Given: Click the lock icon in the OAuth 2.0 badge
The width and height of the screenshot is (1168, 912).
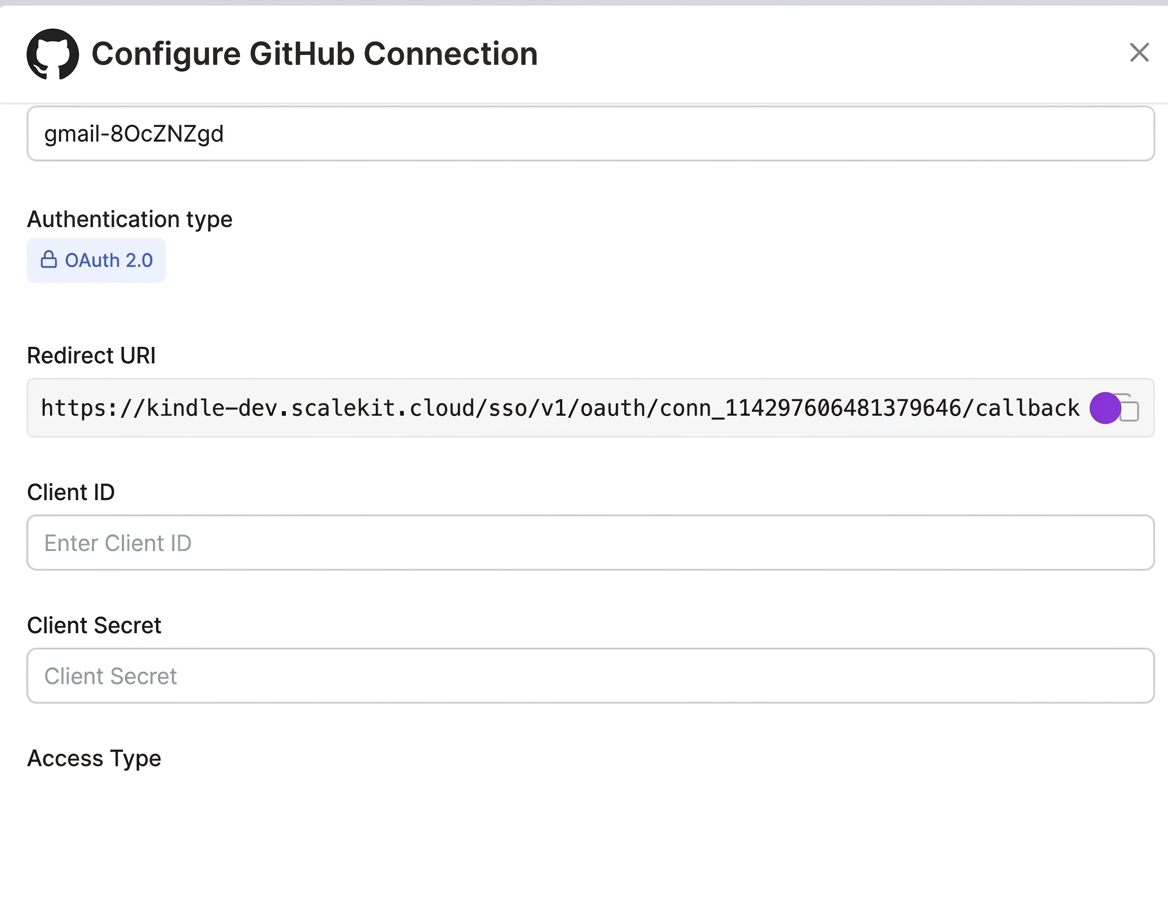Looking at the screenshot, I should click(x=48, y=259).
